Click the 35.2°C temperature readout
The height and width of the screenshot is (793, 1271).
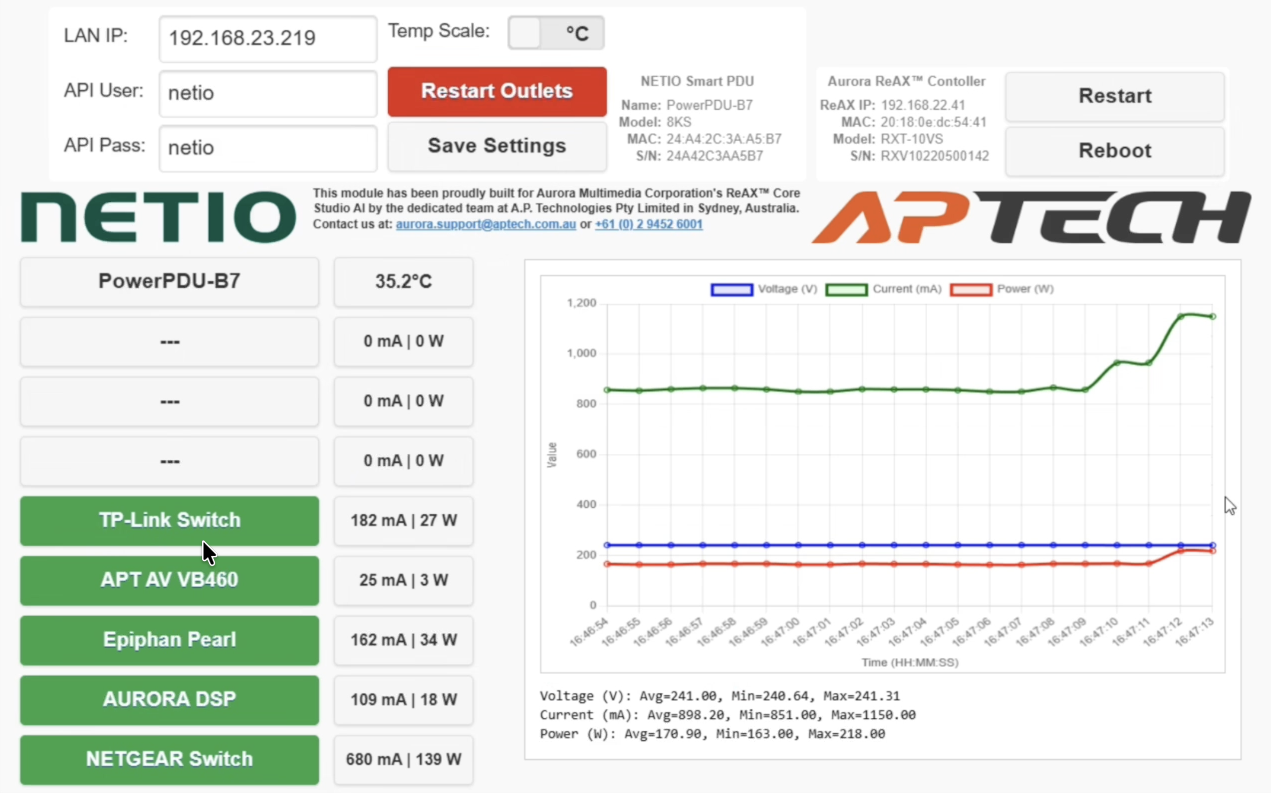coord(403,282)
